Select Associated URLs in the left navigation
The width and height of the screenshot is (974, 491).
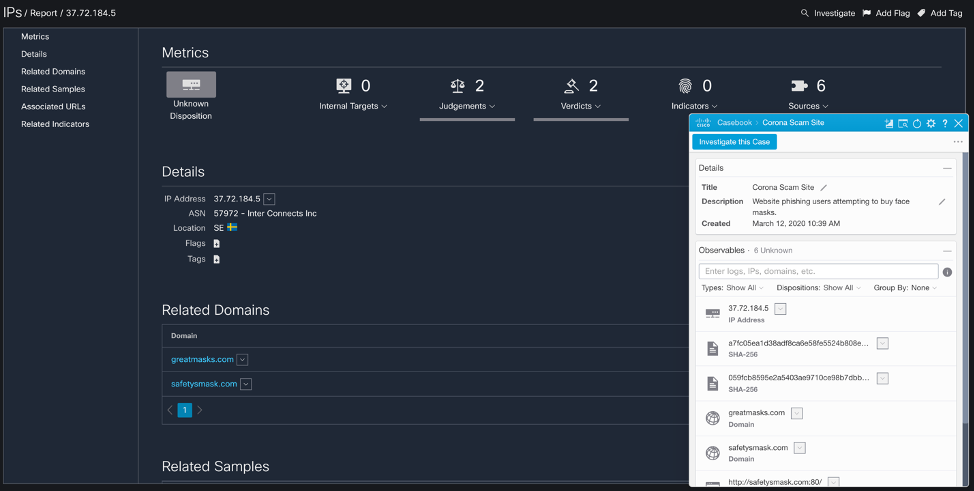pos(53,106)
